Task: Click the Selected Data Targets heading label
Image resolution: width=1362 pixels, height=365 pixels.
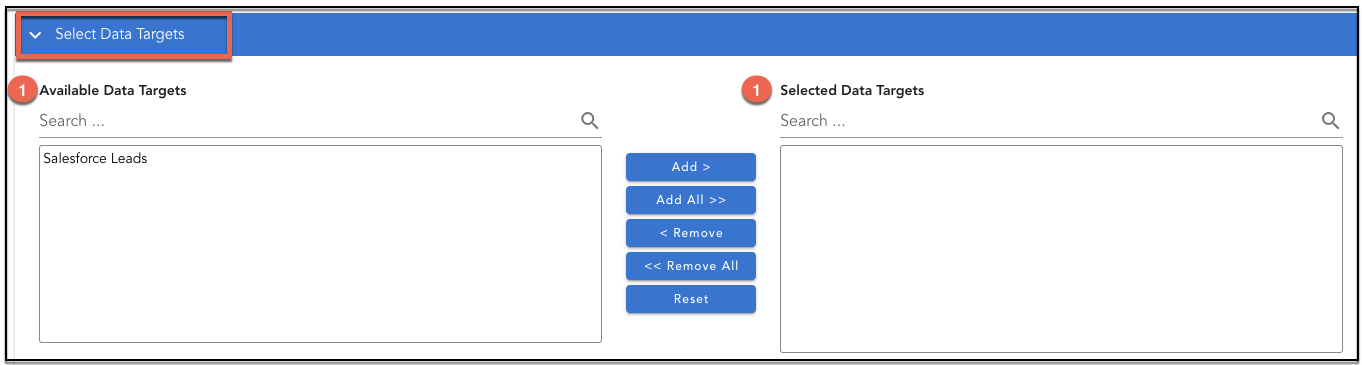Action: [852, 91]
